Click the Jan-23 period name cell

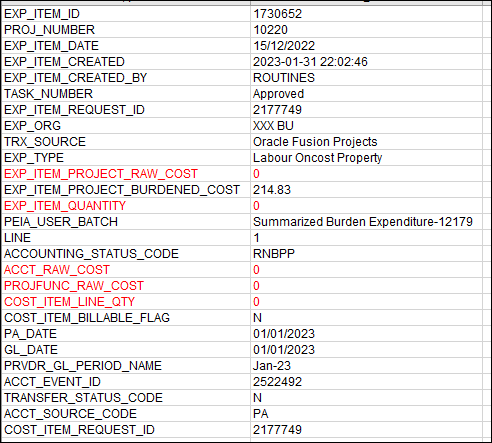click(366, 366)
